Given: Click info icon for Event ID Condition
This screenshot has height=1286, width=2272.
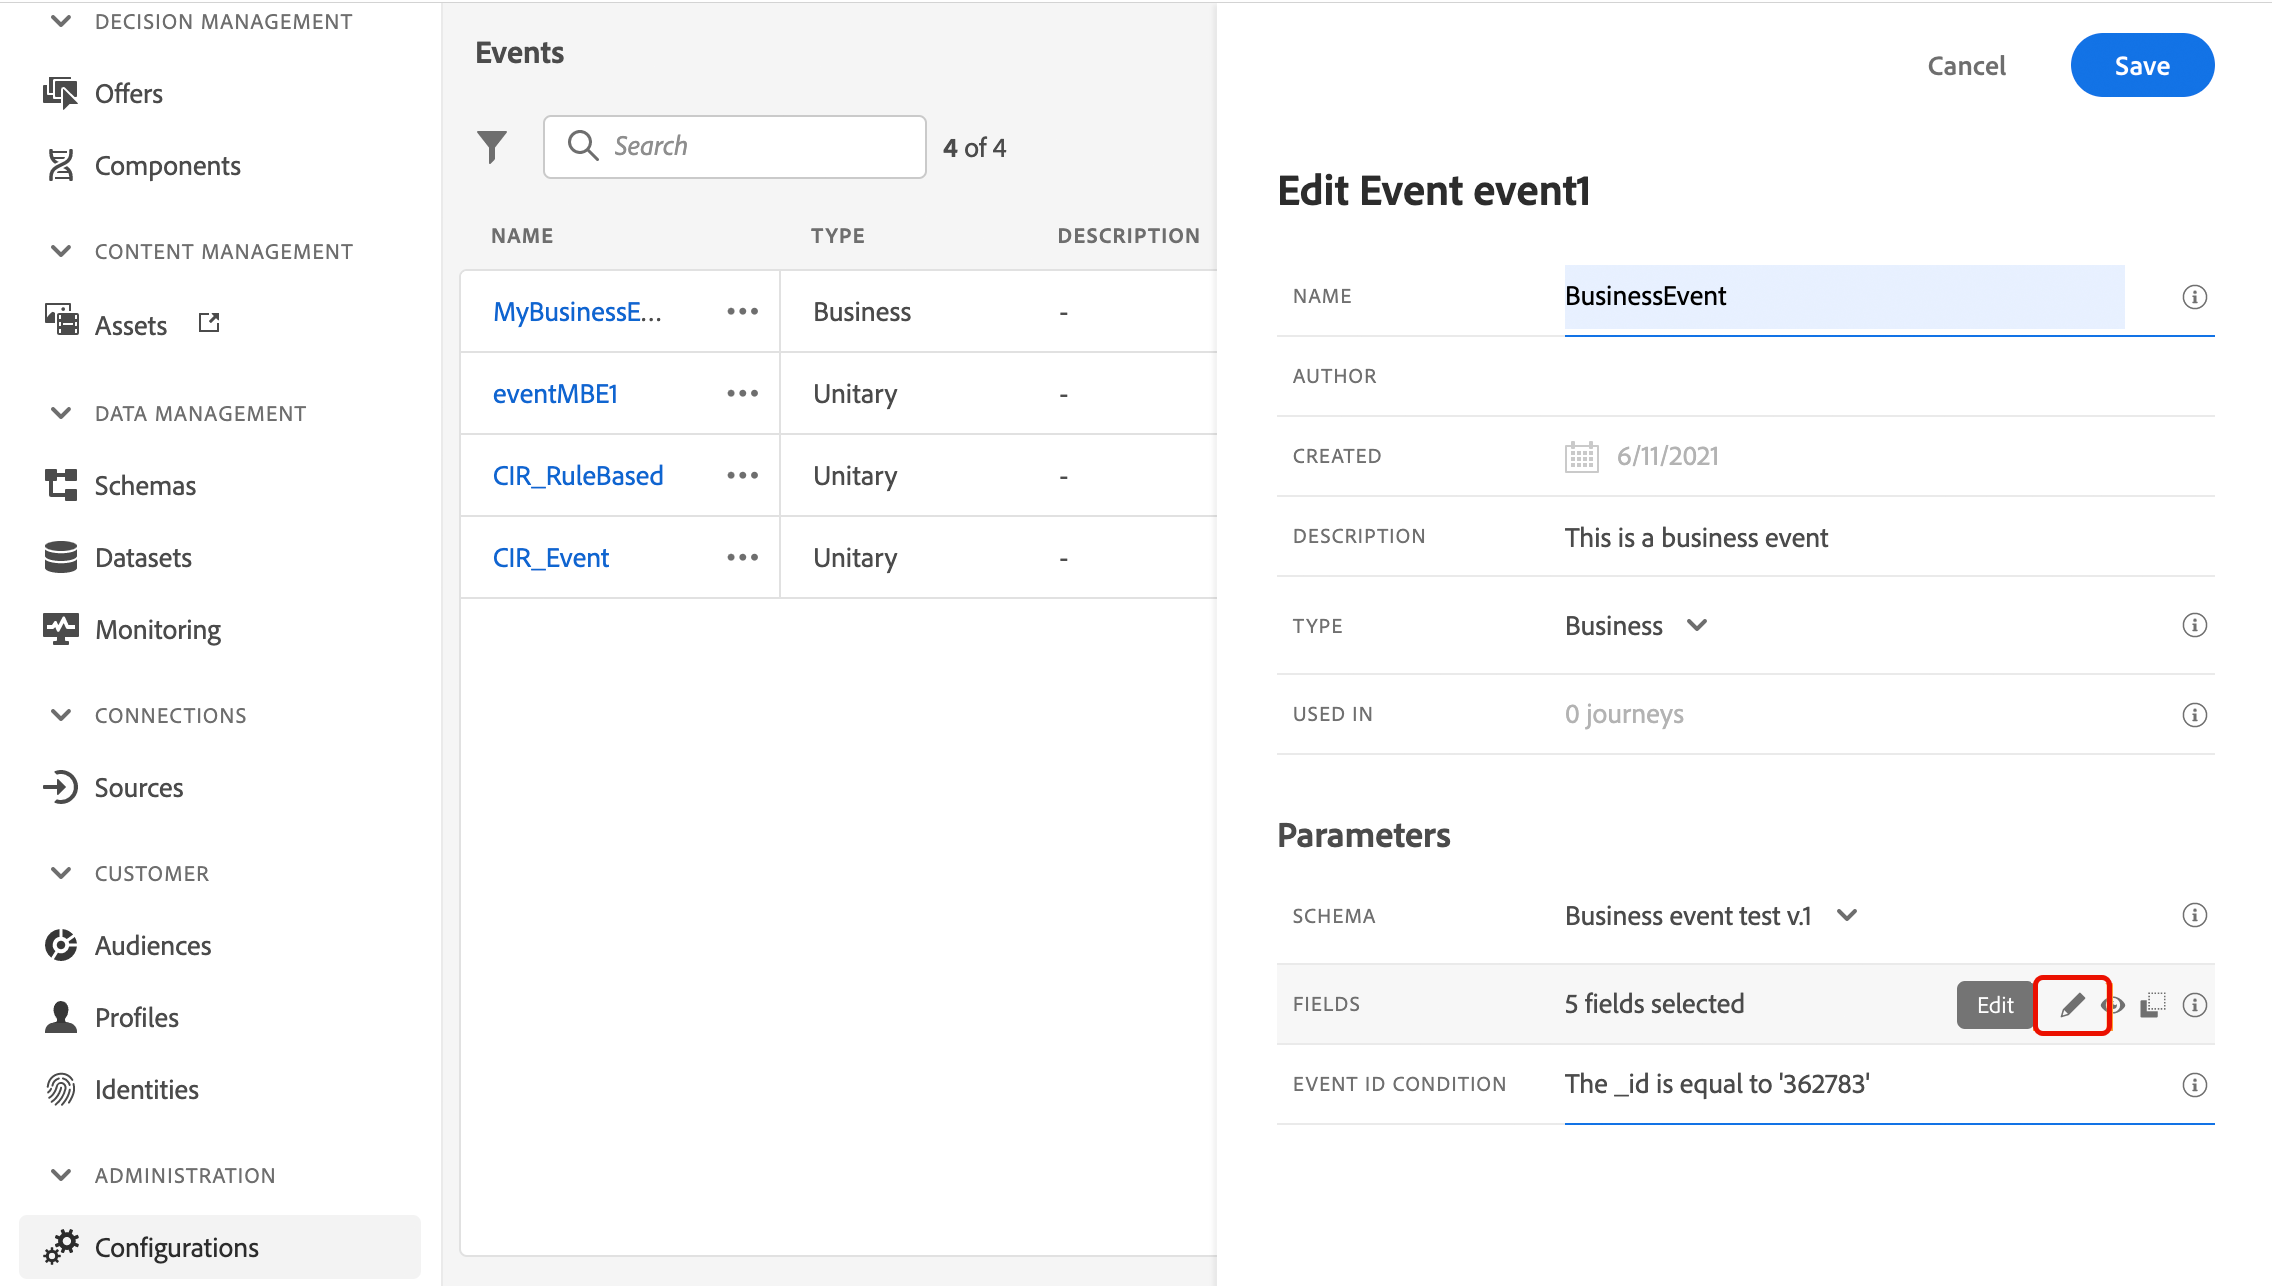Looking at the screenshot, I should (x=2194, y=1085).
